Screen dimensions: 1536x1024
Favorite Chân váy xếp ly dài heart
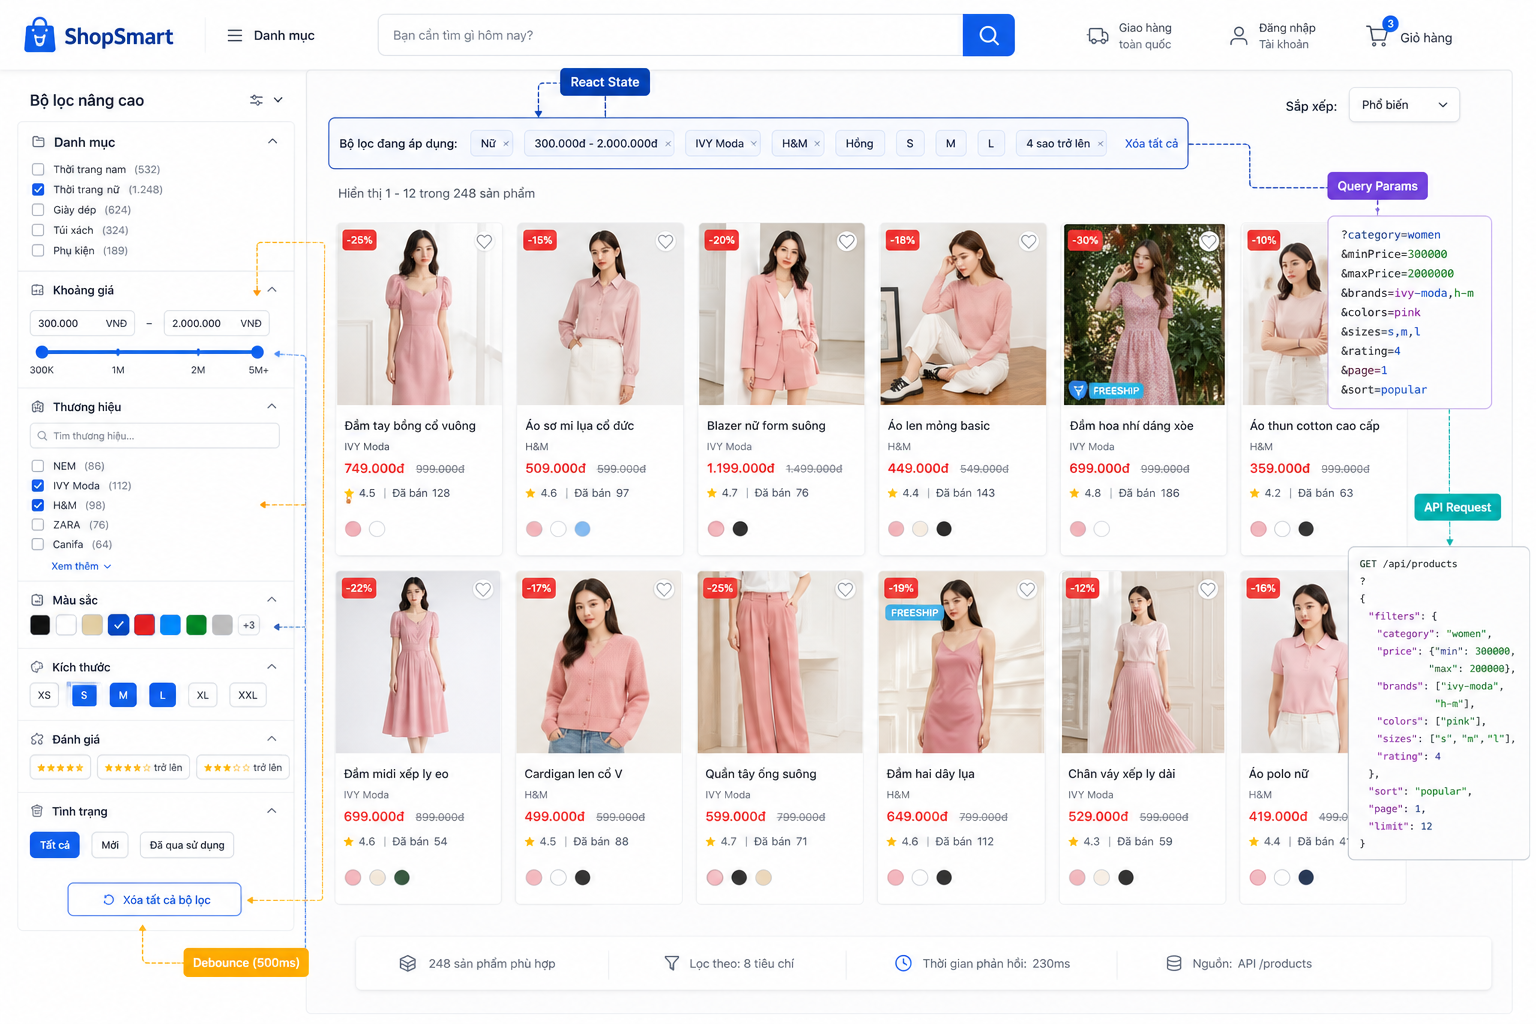[x=1208, y=590]
